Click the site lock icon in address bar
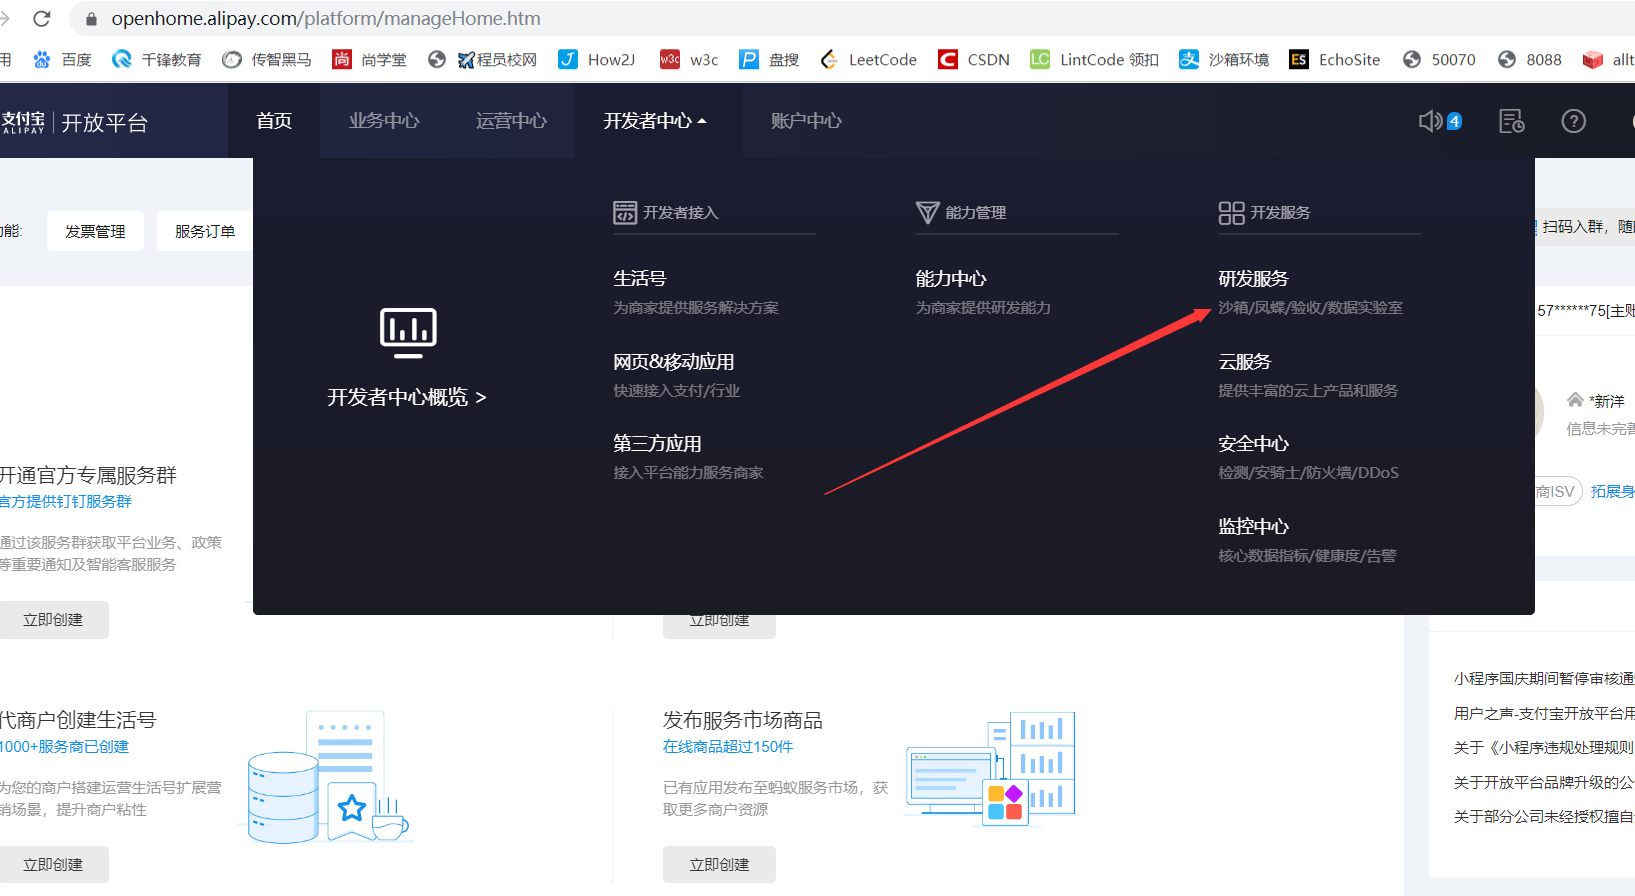The image size is (1635, 896). click(92, 19)
